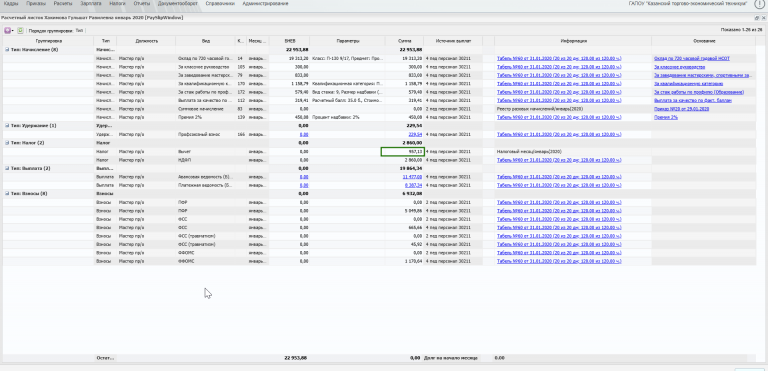Open the Справочники menu
This screenshot has height=371, width=768.
click(216, 3)
